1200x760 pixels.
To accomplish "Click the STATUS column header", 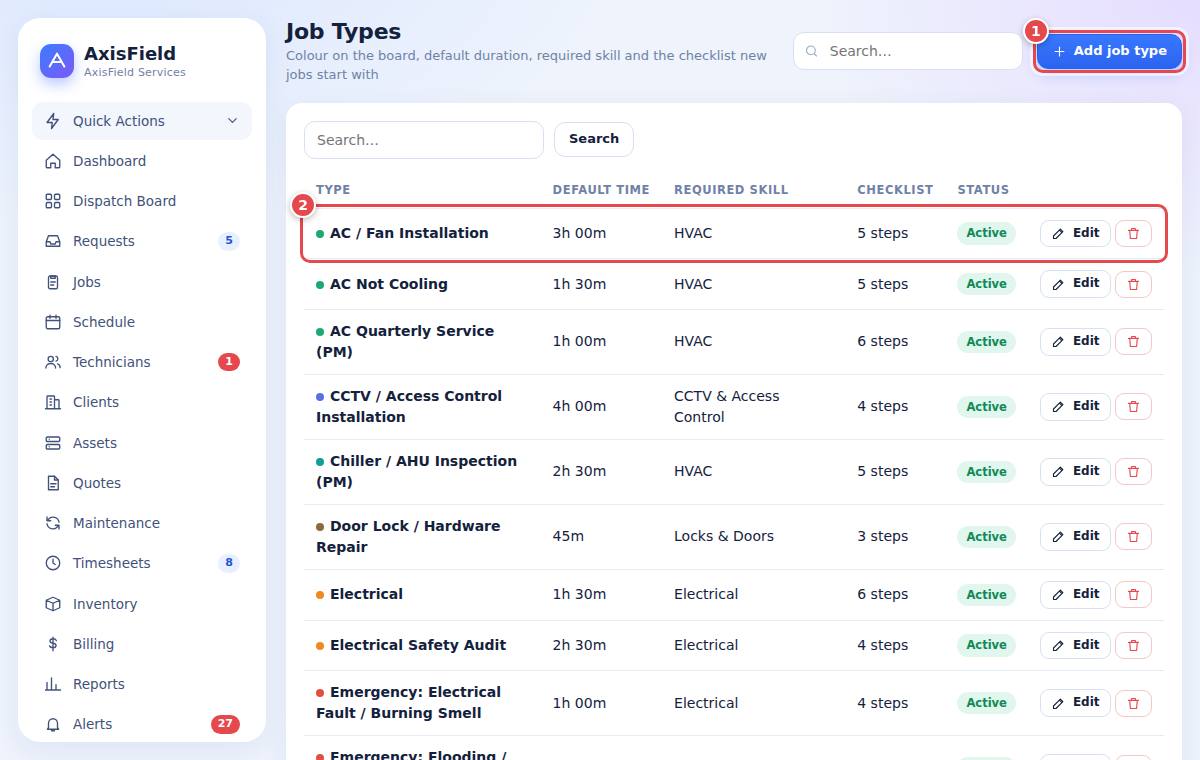I will tap(983, 189).
